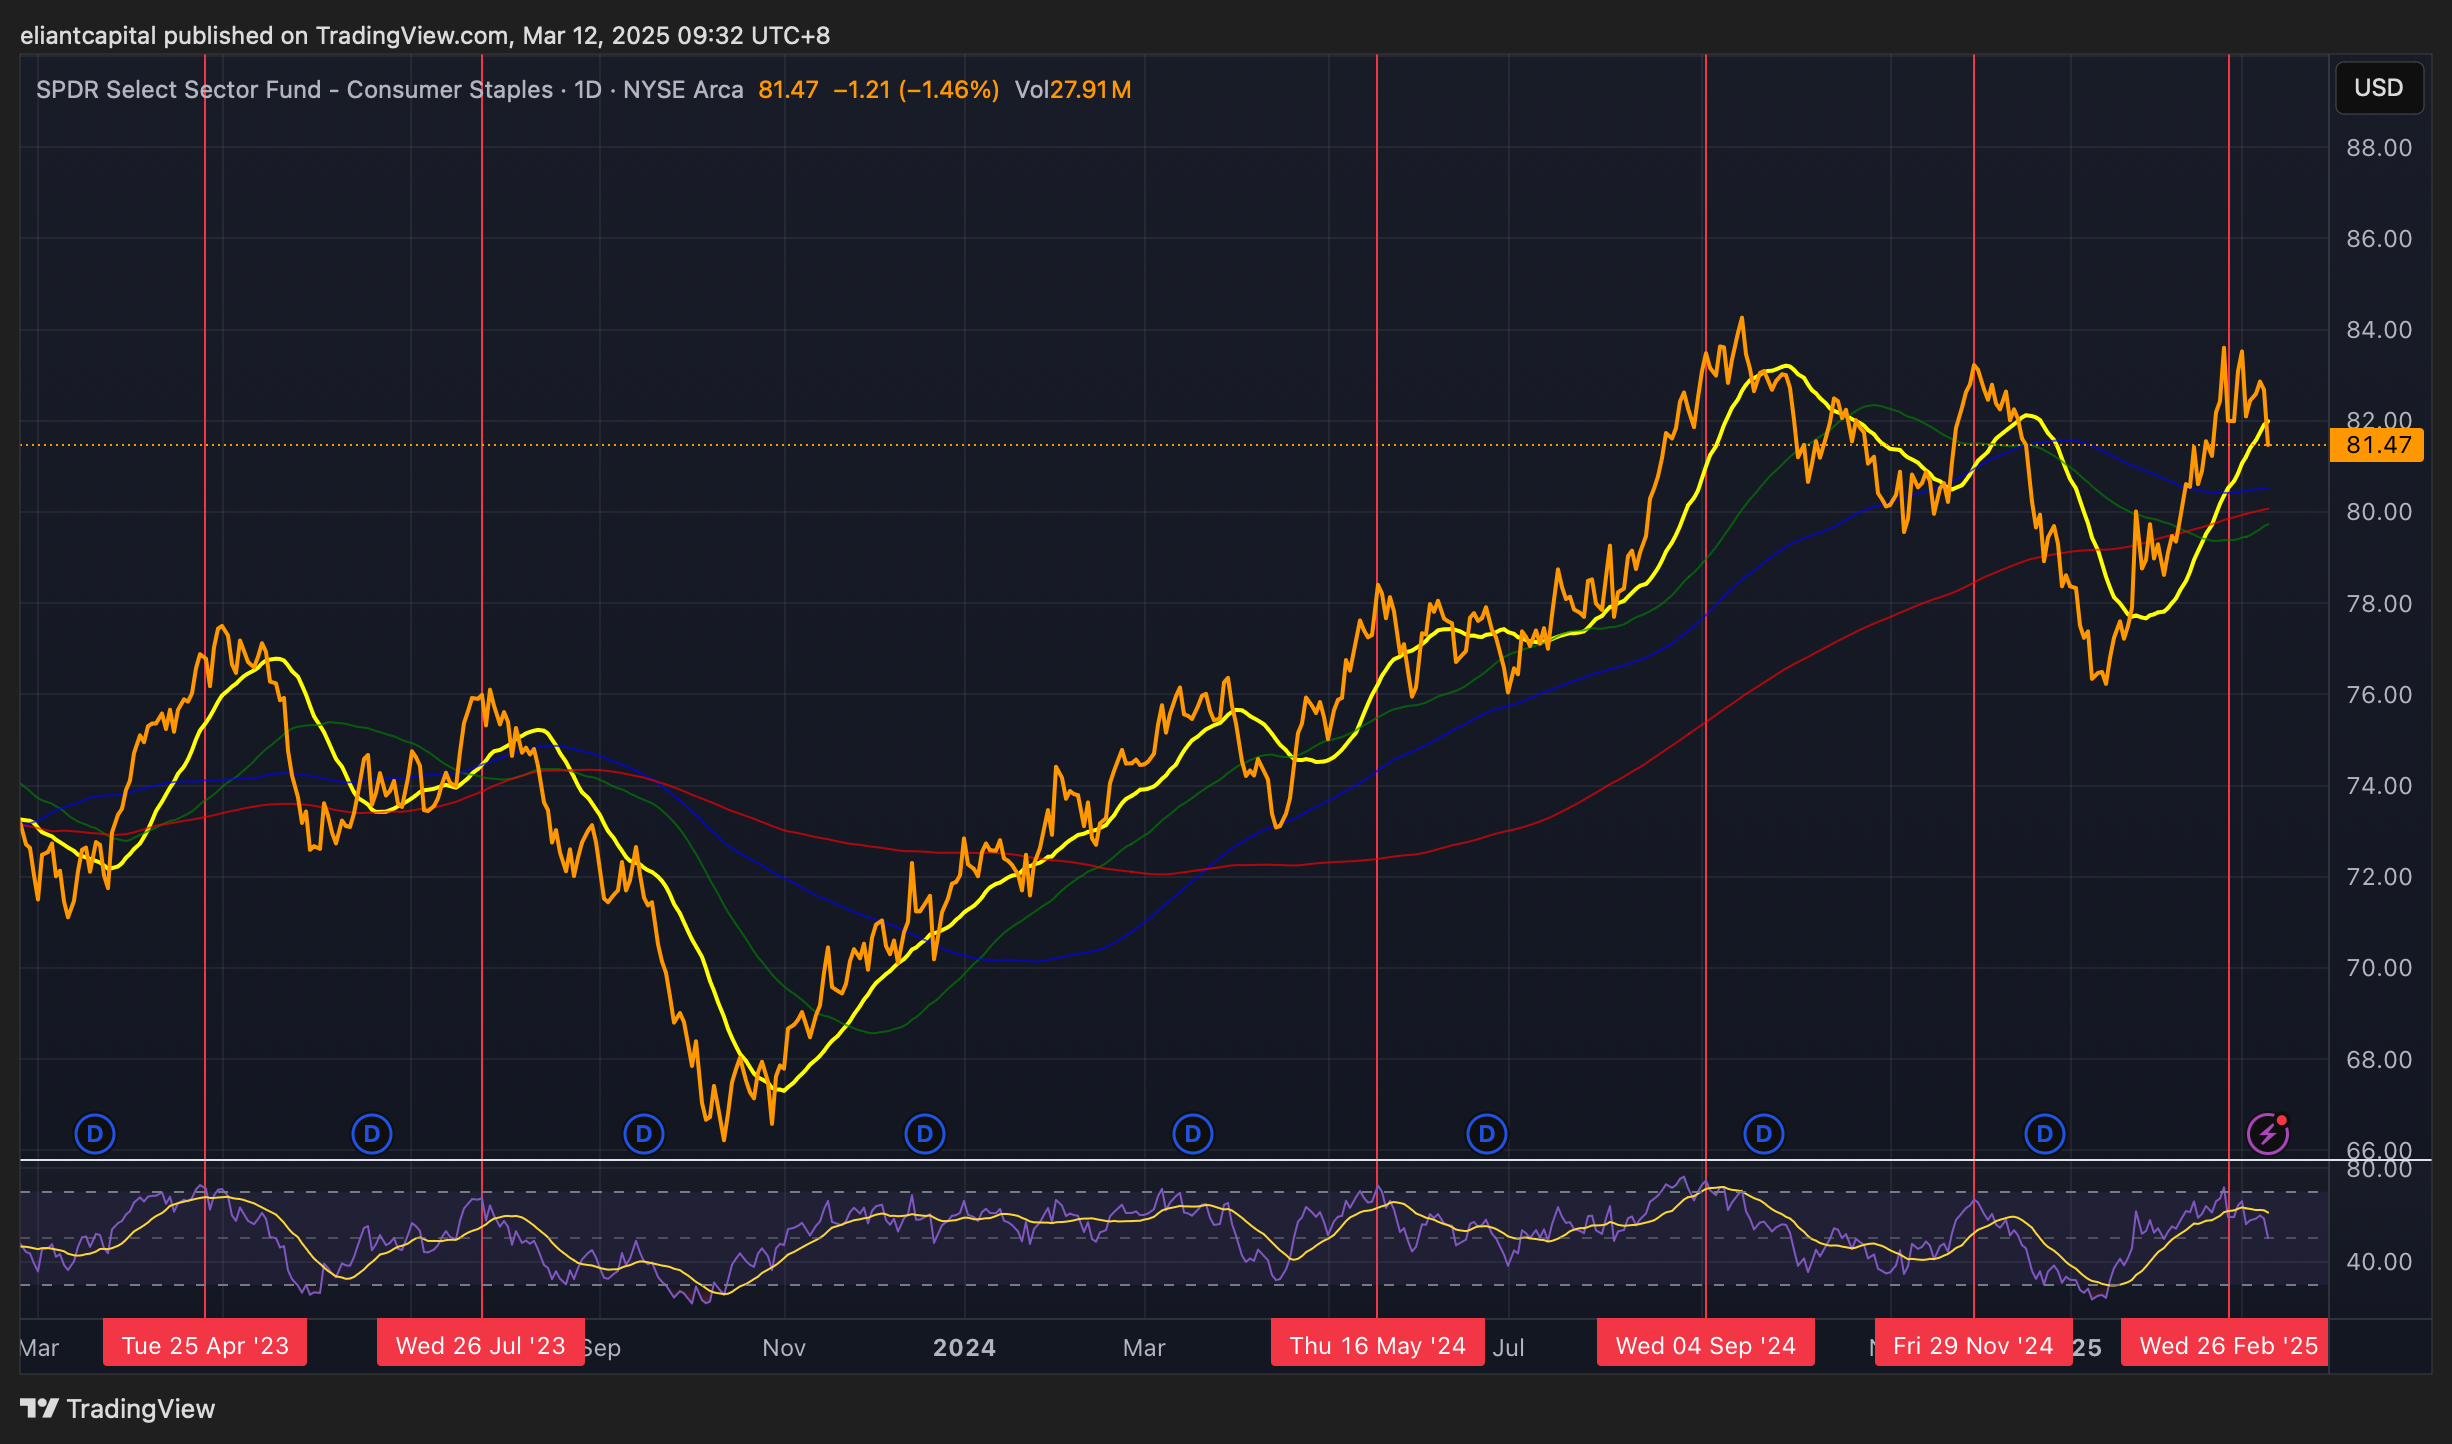Click the first dividend marker near Mar 2023
Image resolution: width=2452 pixels, height=1444 pixels.
[95, 1134]
